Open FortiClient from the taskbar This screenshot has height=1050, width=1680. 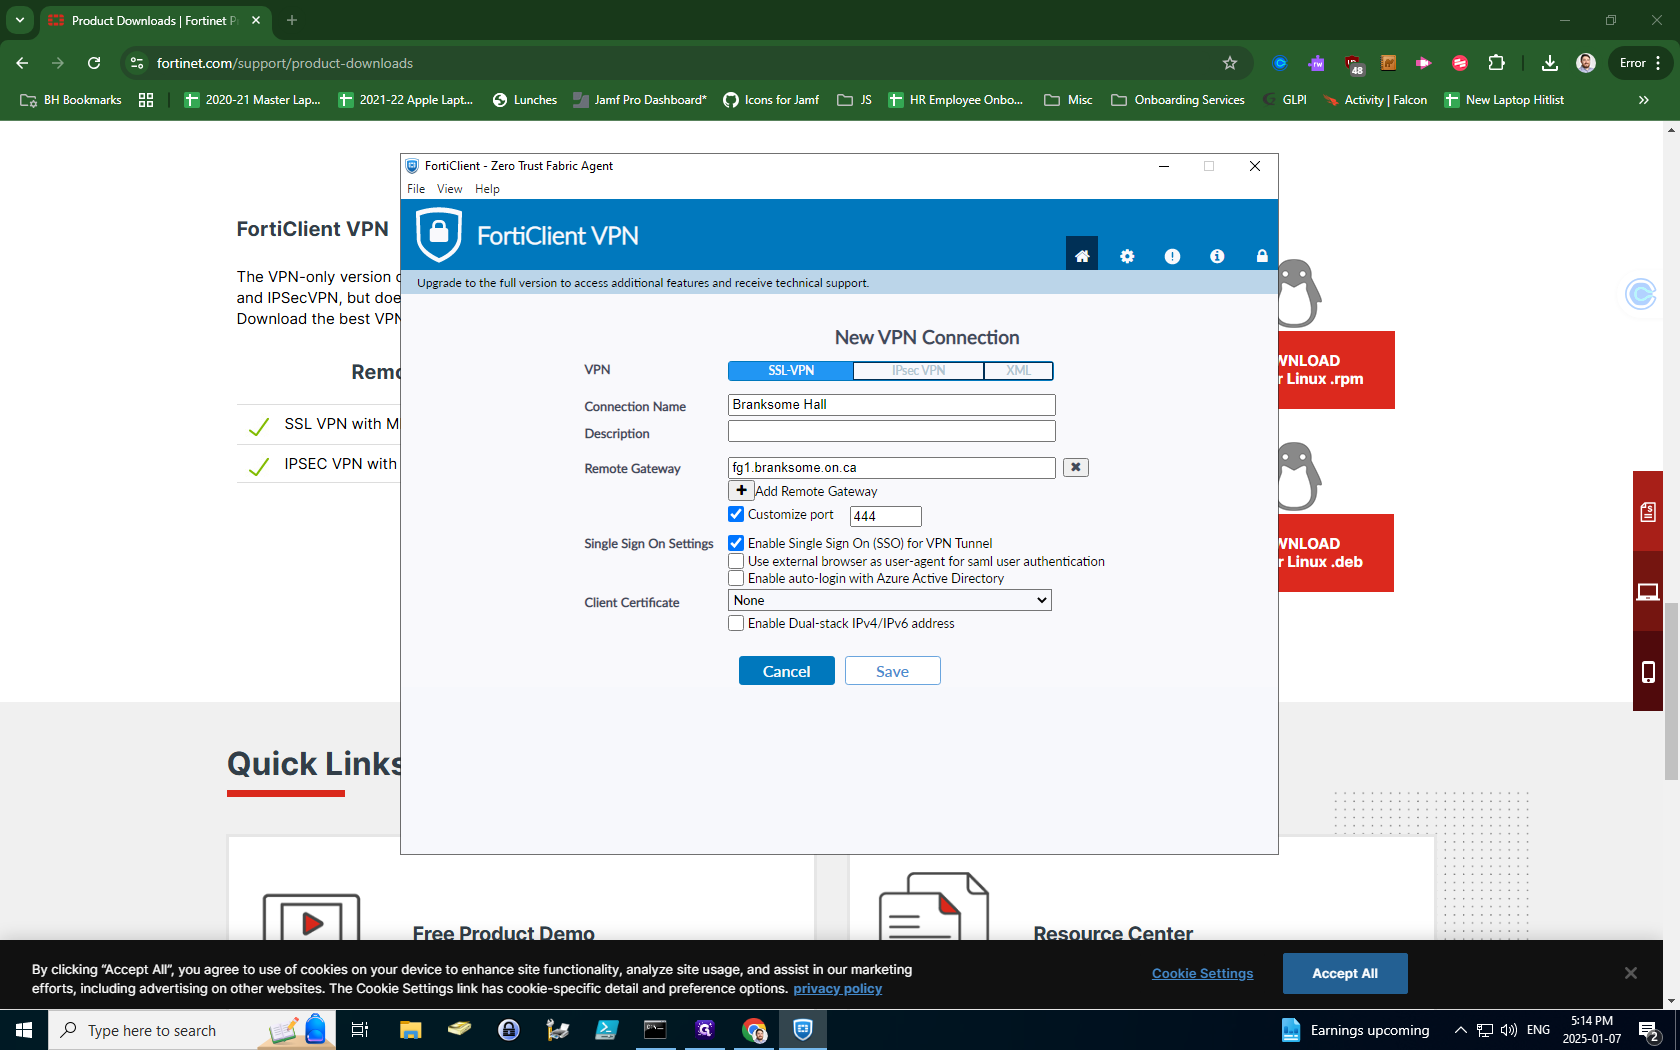pyautogui.click(x=803, y=1030)
